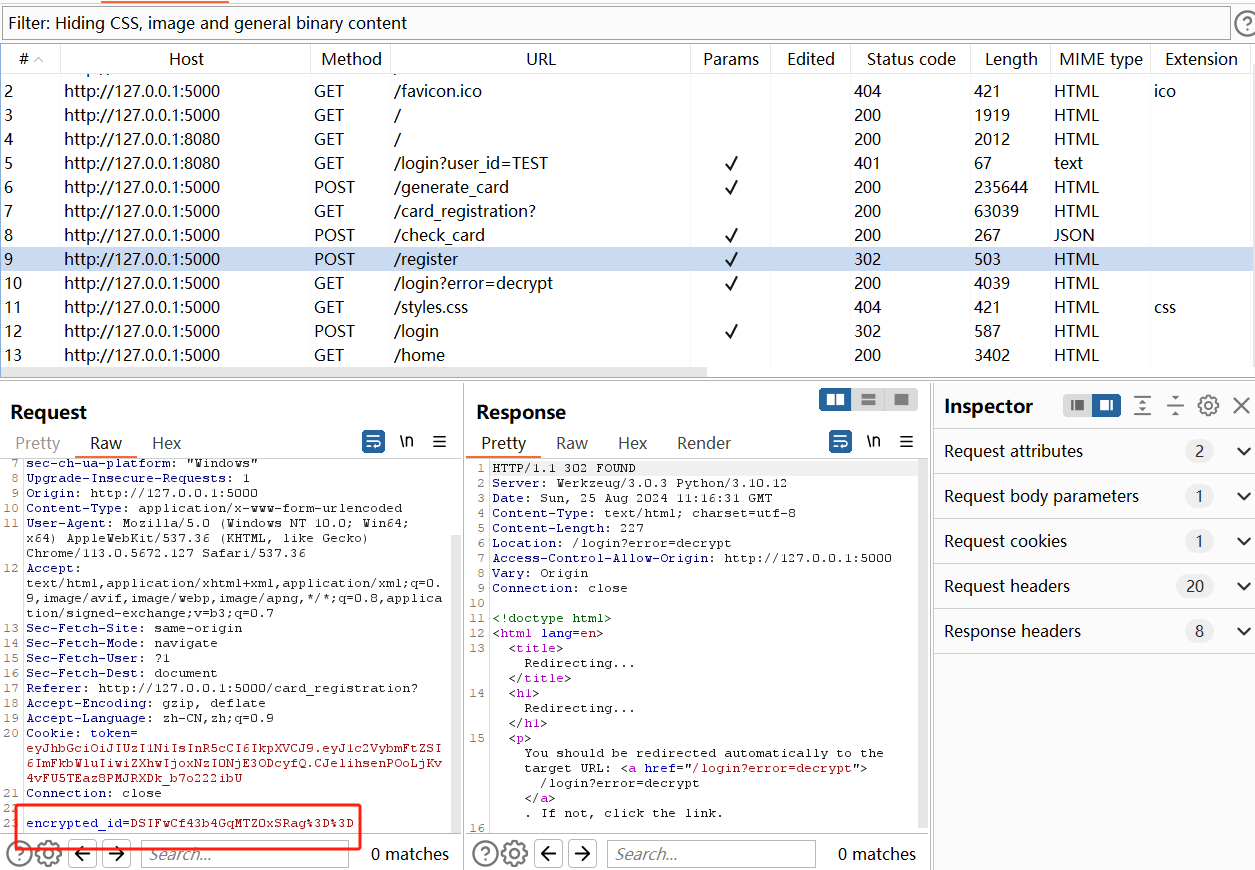Collapse all Inspector sections icon
Viewport: 1255px width, 870px height.
pyautogui.click(x=1175, y=405)
